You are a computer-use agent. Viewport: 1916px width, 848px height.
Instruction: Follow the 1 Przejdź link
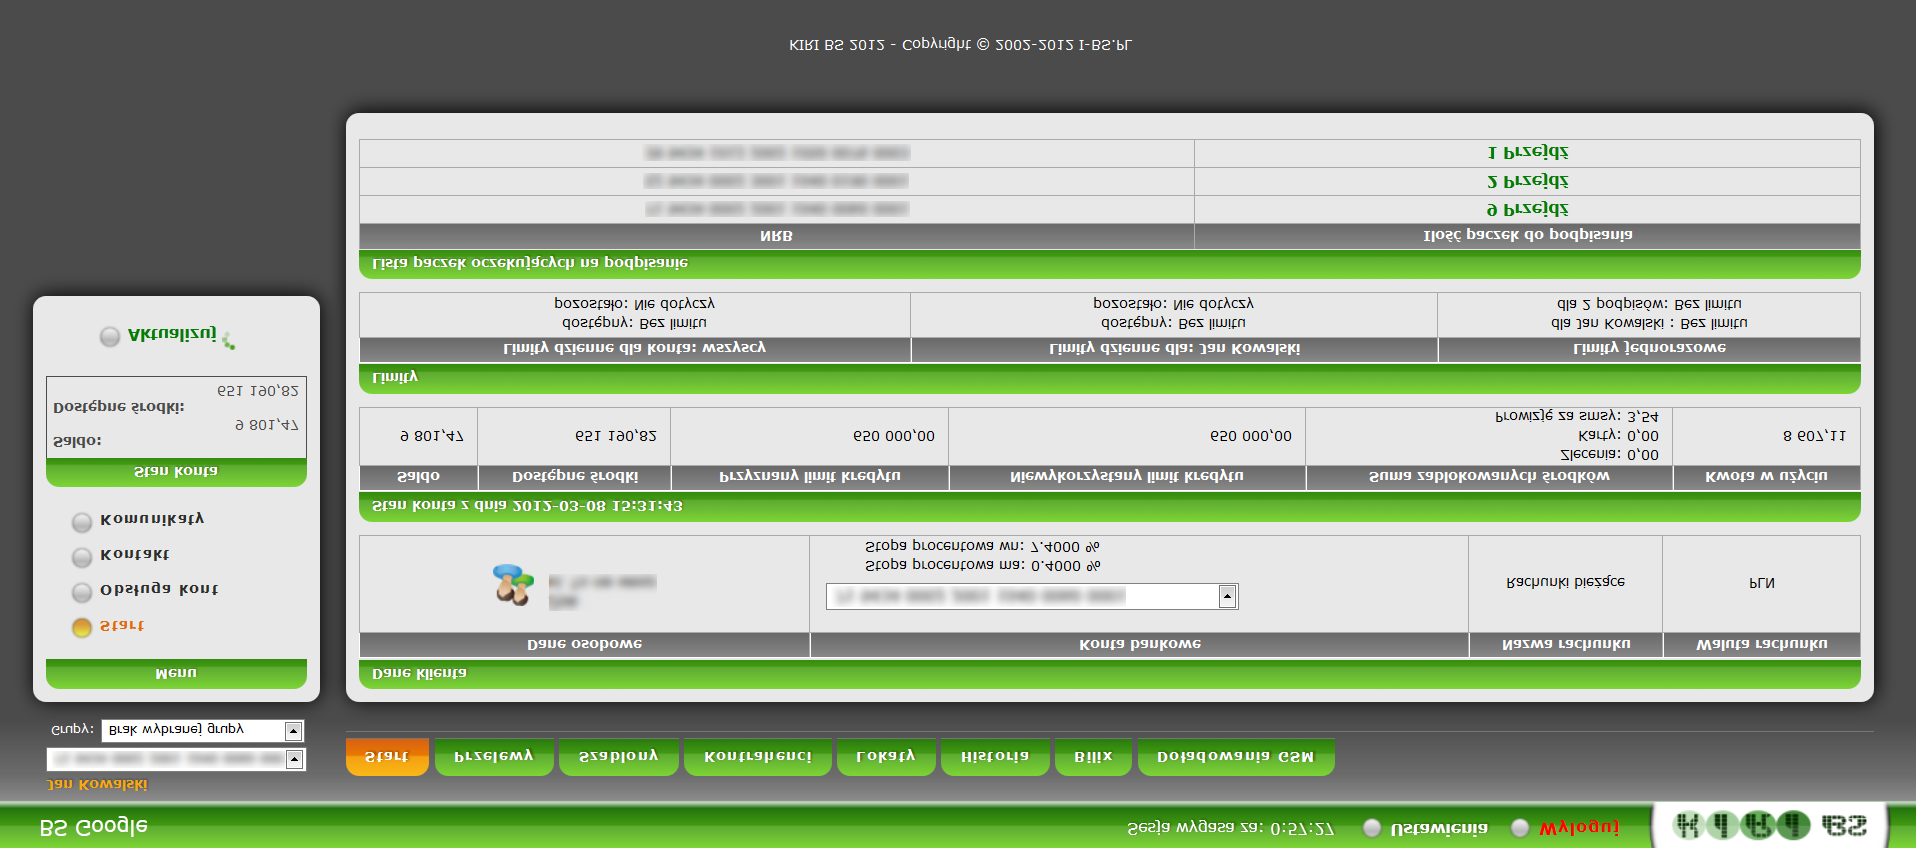point(1528,152)
